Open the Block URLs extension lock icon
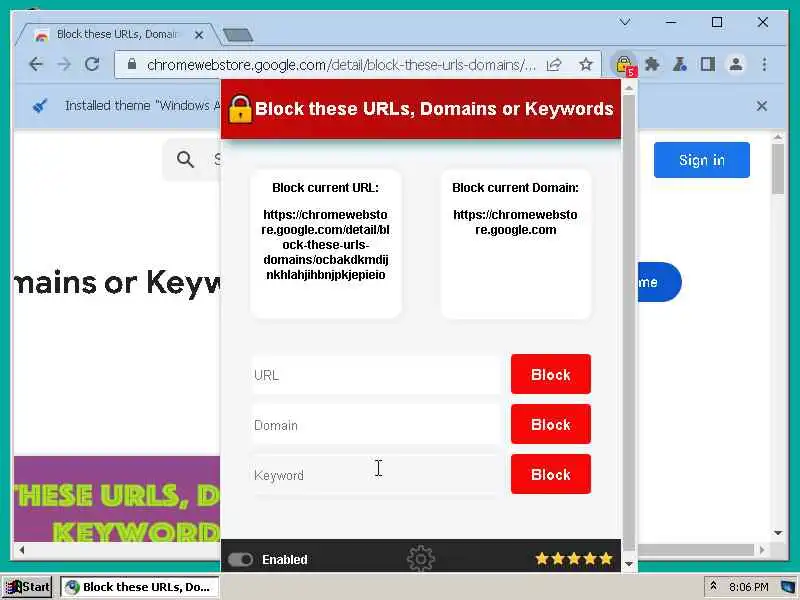 pyautogui.click(x=624, y=65)
